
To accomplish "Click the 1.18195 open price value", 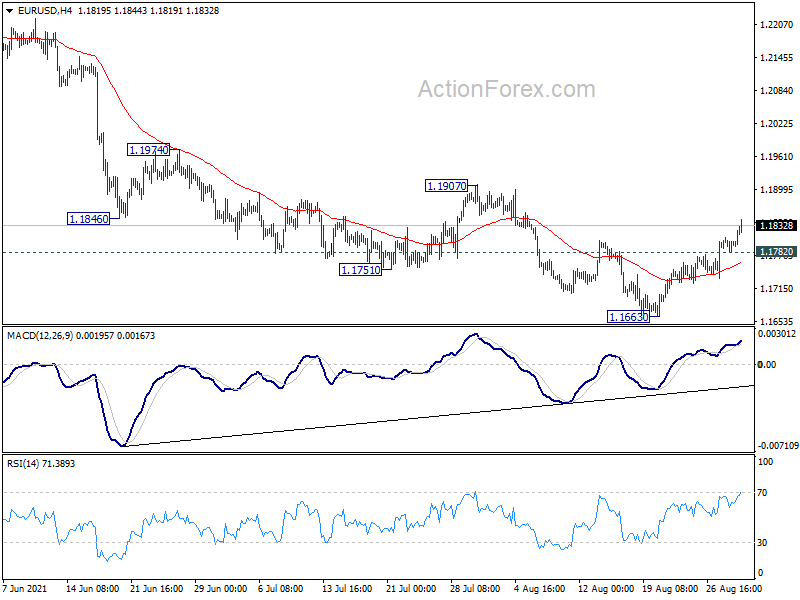I will click(x=94, y=11).
